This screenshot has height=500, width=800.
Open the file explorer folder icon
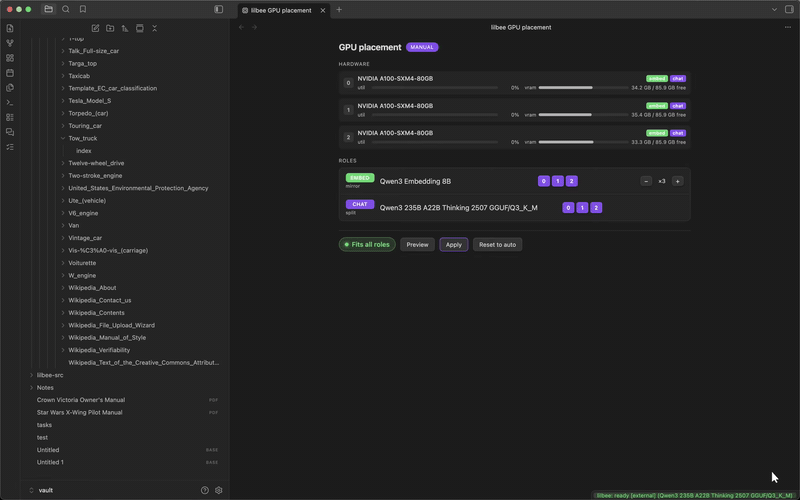(48, 9)
